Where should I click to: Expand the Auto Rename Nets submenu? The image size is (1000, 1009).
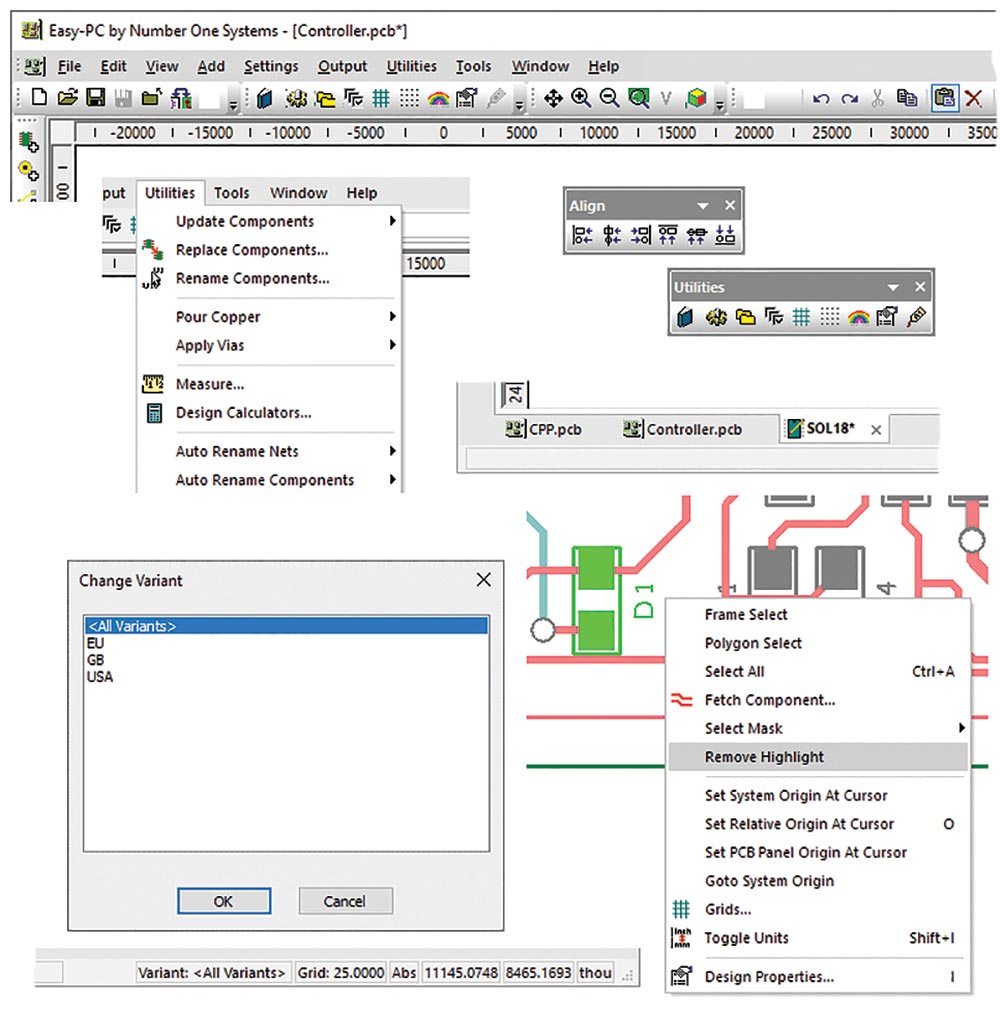point(269,451)
